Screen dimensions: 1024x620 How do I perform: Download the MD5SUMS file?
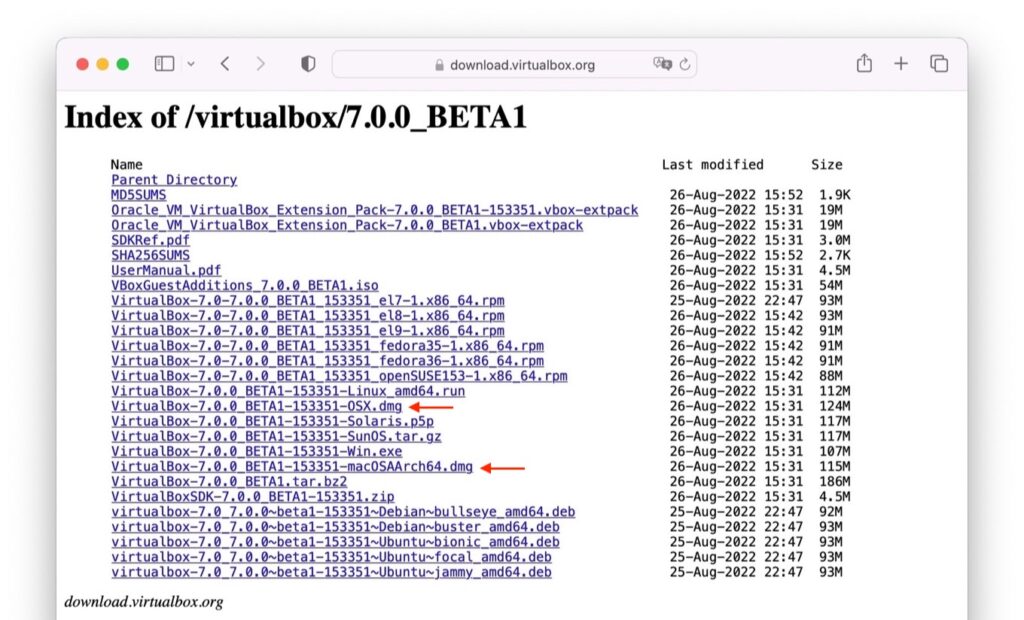point(137,194)
